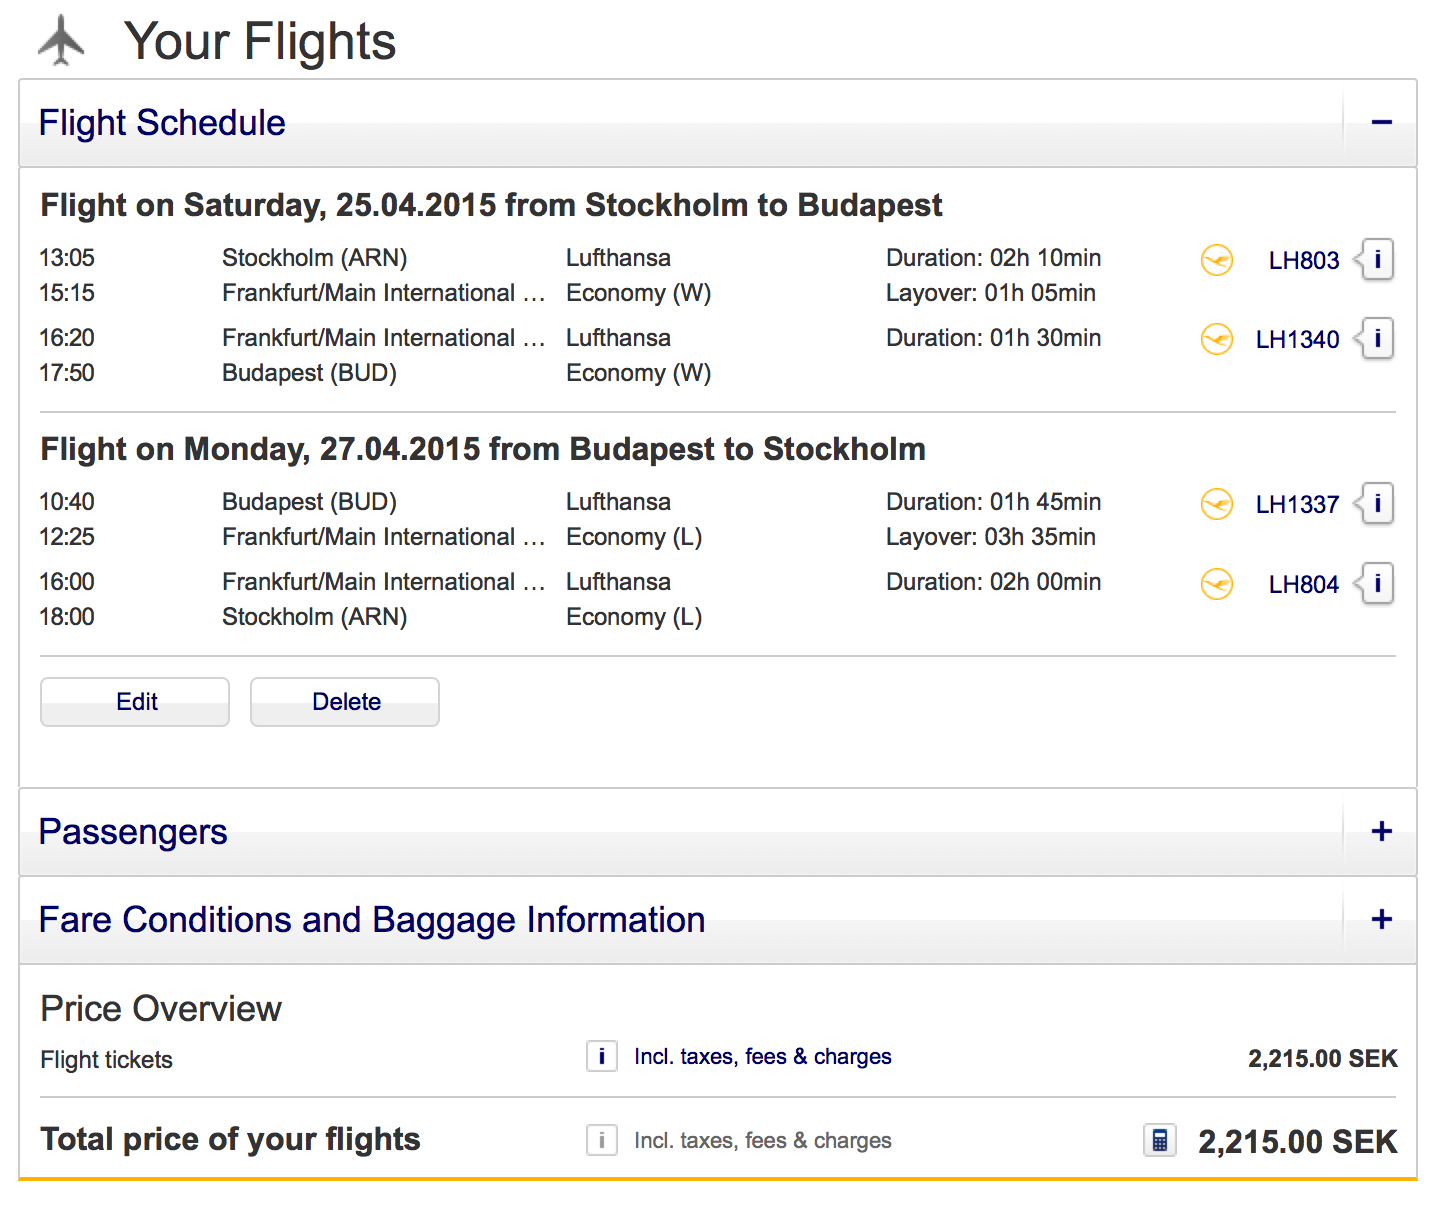Image resolution: width=1440 pixels, height=1218 pixels.
Task: Open info icon for flight LH803
Action: point(1377,260)
